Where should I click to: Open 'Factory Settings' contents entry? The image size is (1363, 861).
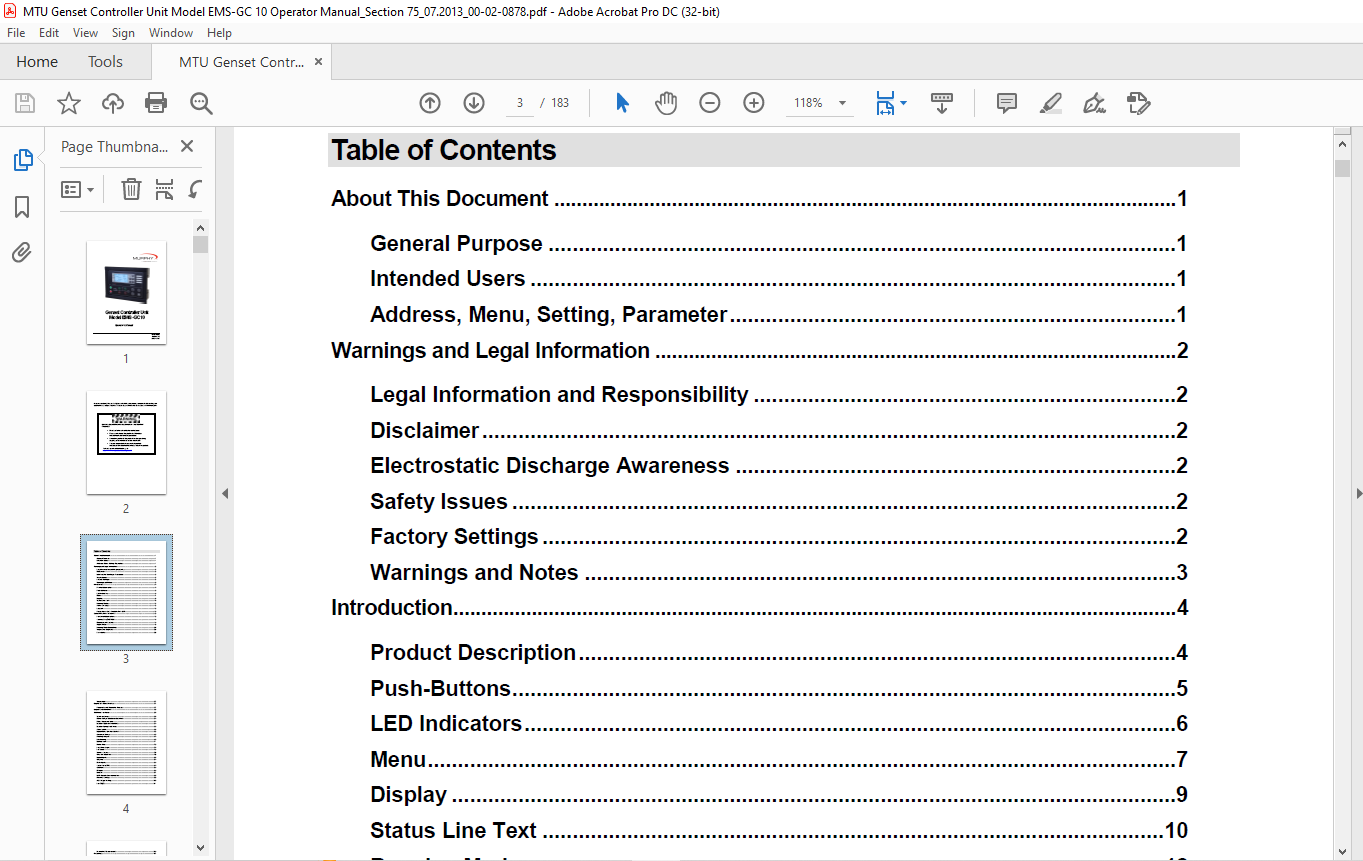coord(779,537)
